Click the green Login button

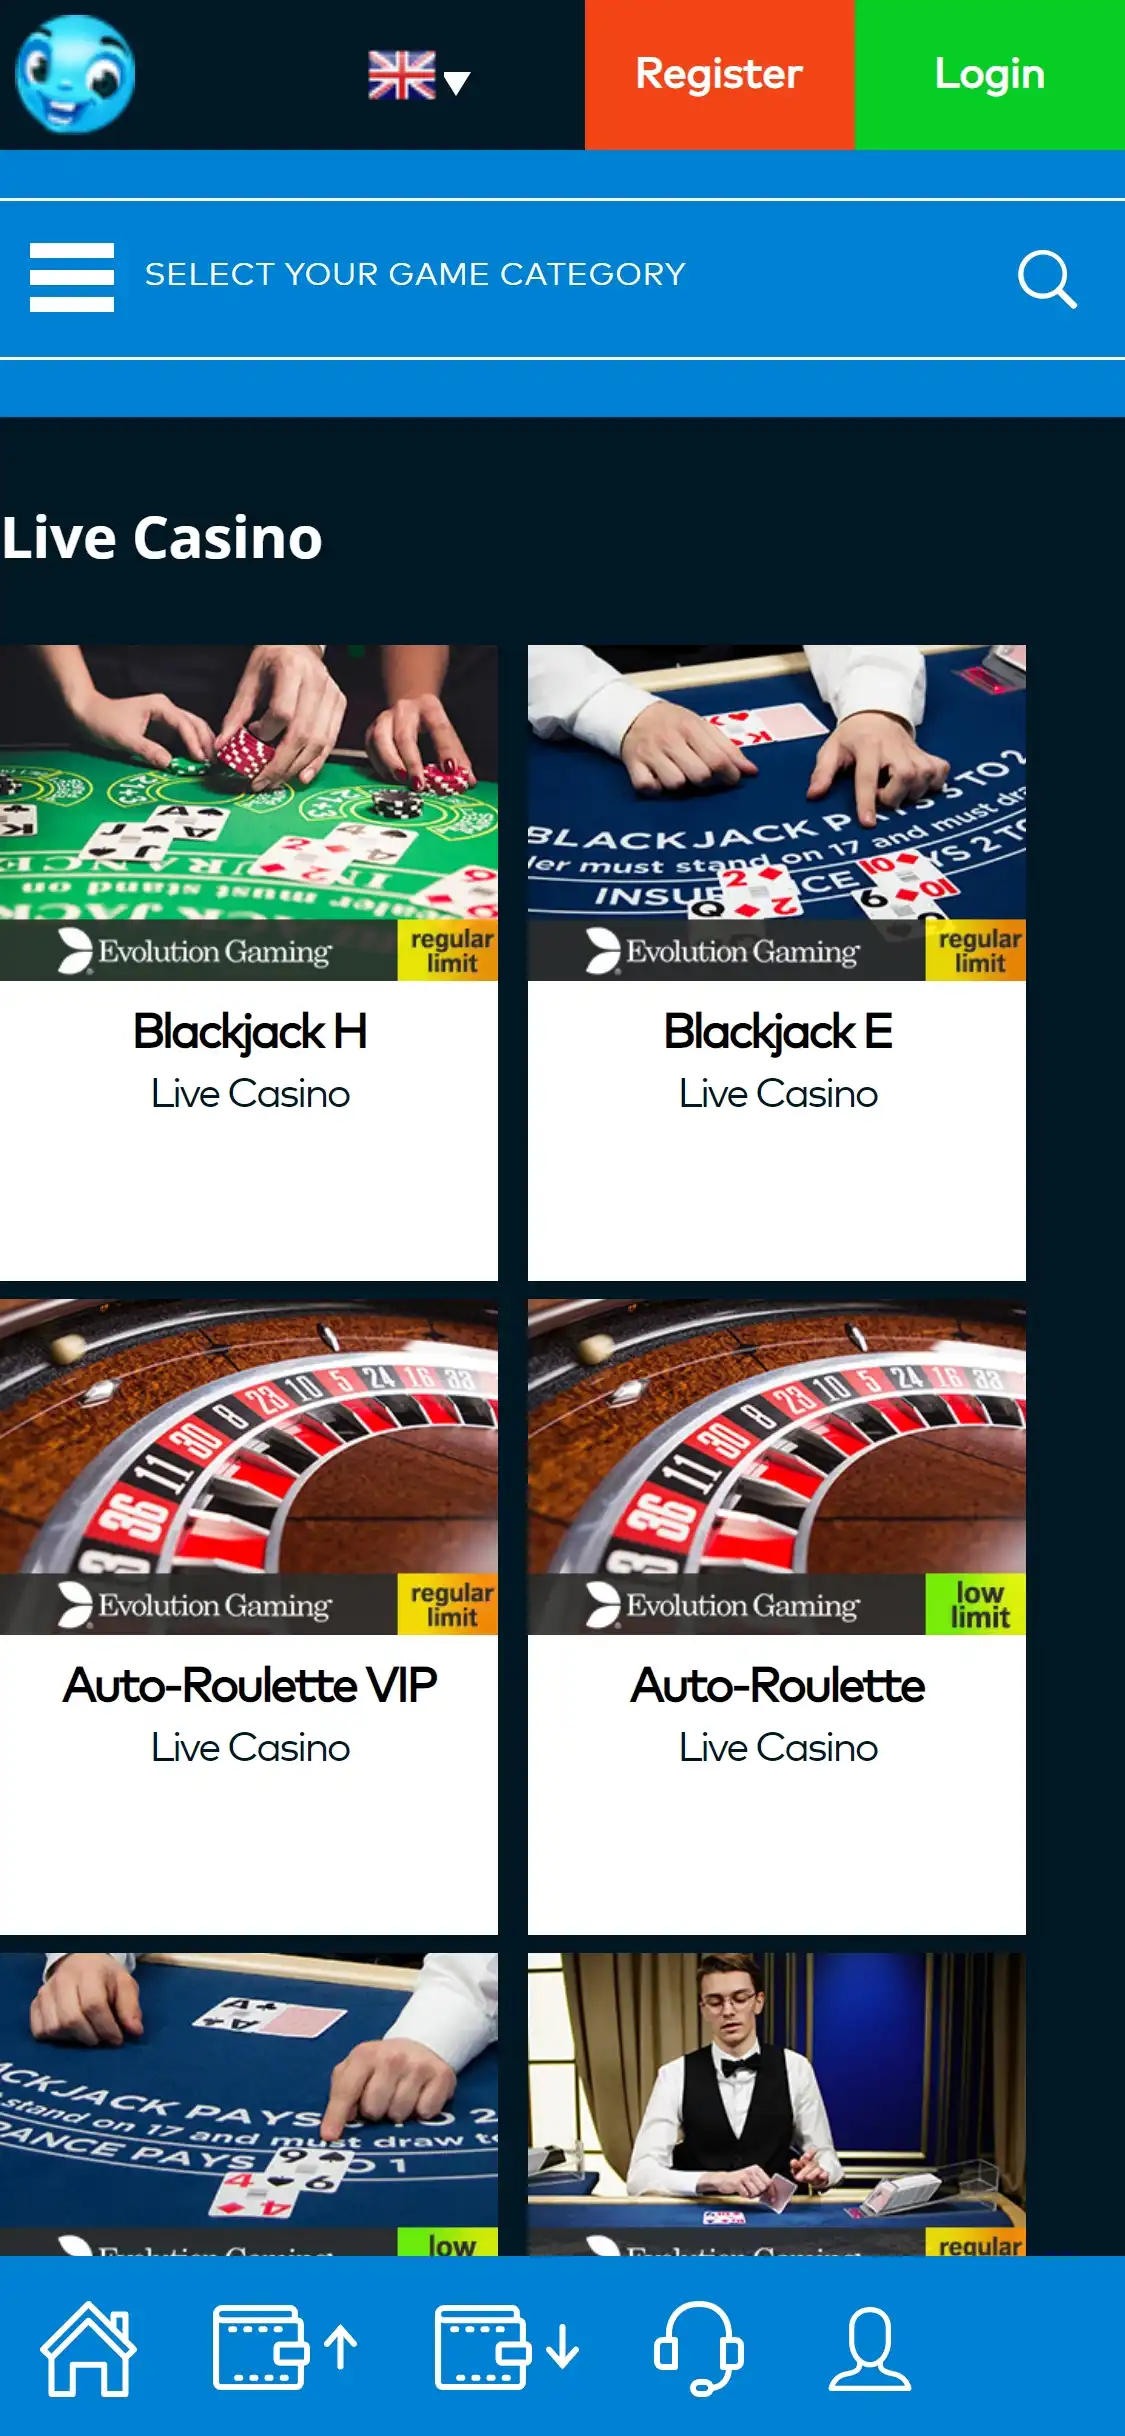pyautogui.click(x=990, y=75)
